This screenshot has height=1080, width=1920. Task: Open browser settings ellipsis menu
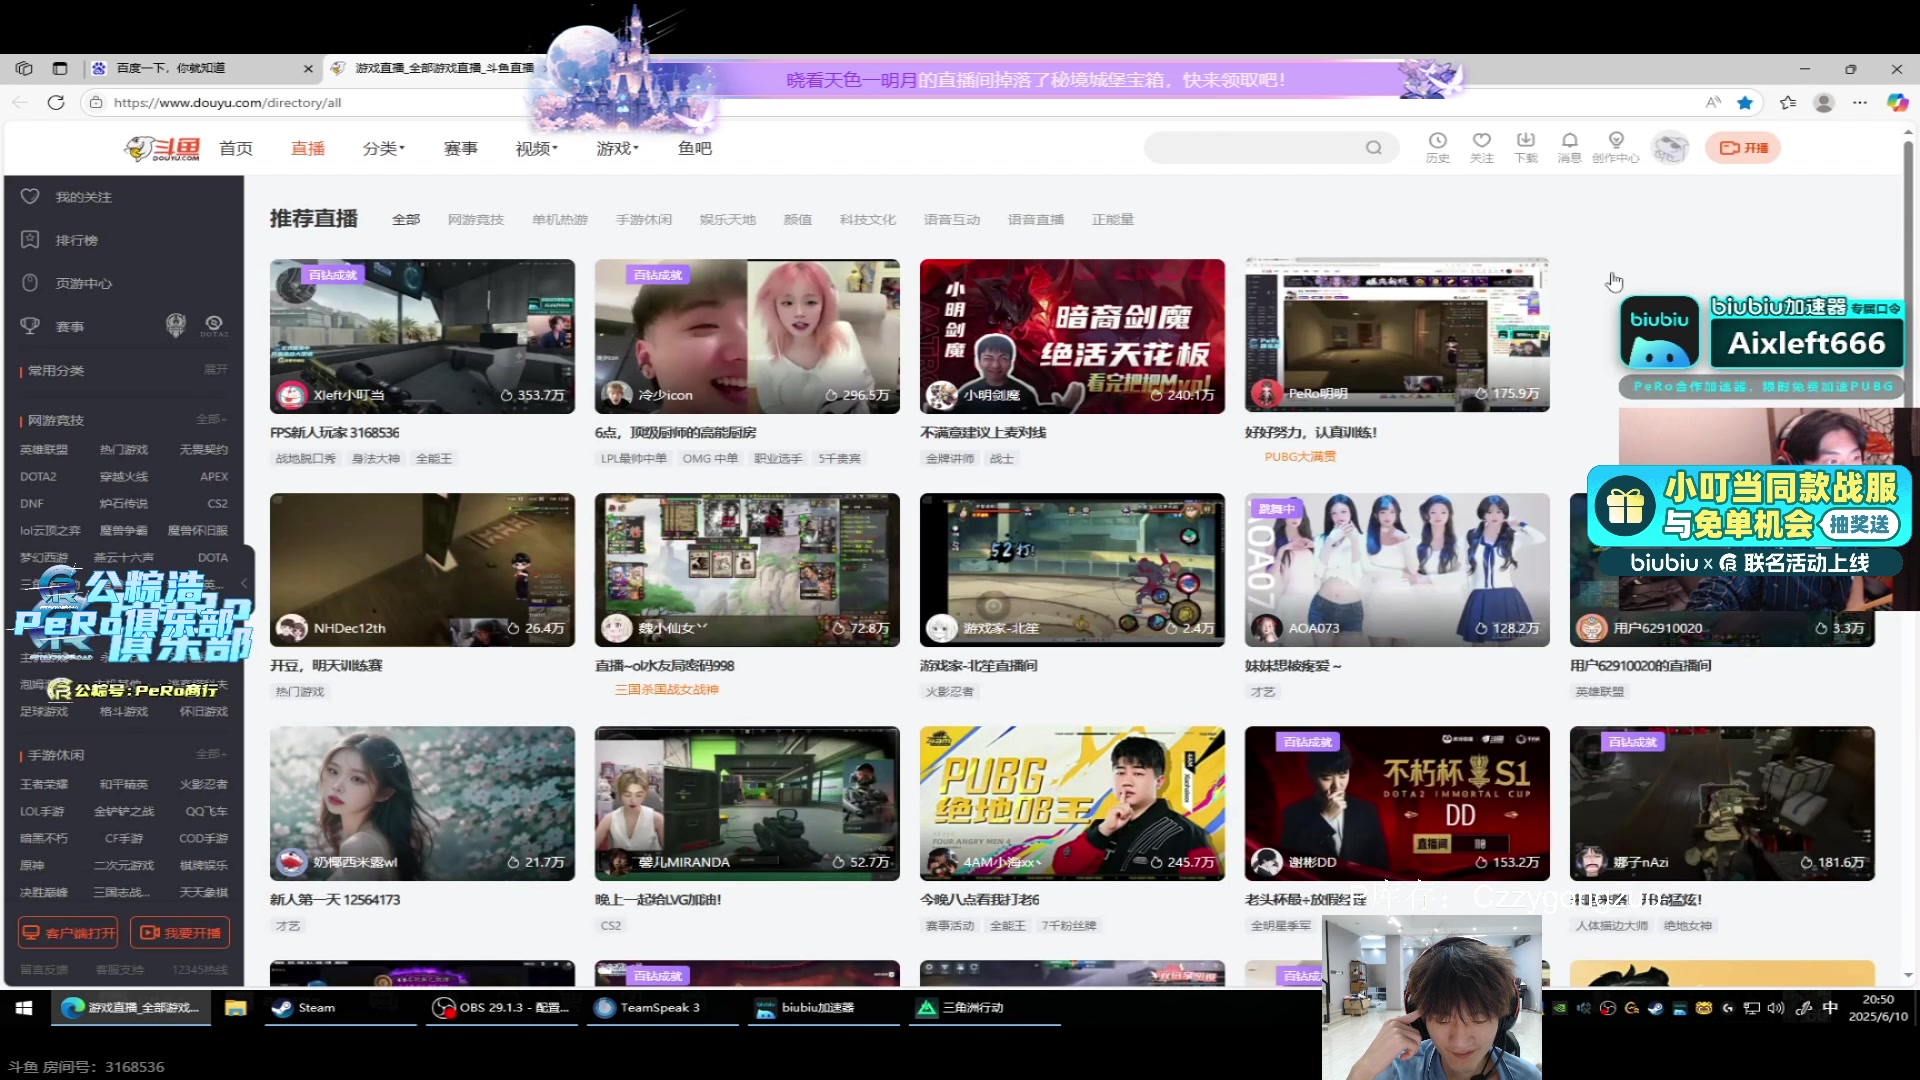coord(1860,102)
